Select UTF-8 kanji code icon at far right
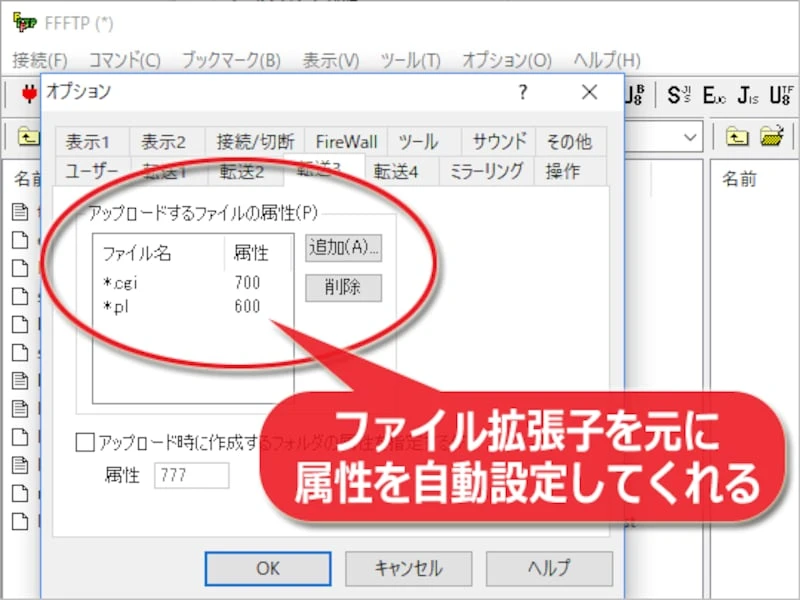800x600 pixels. (781, 95)
